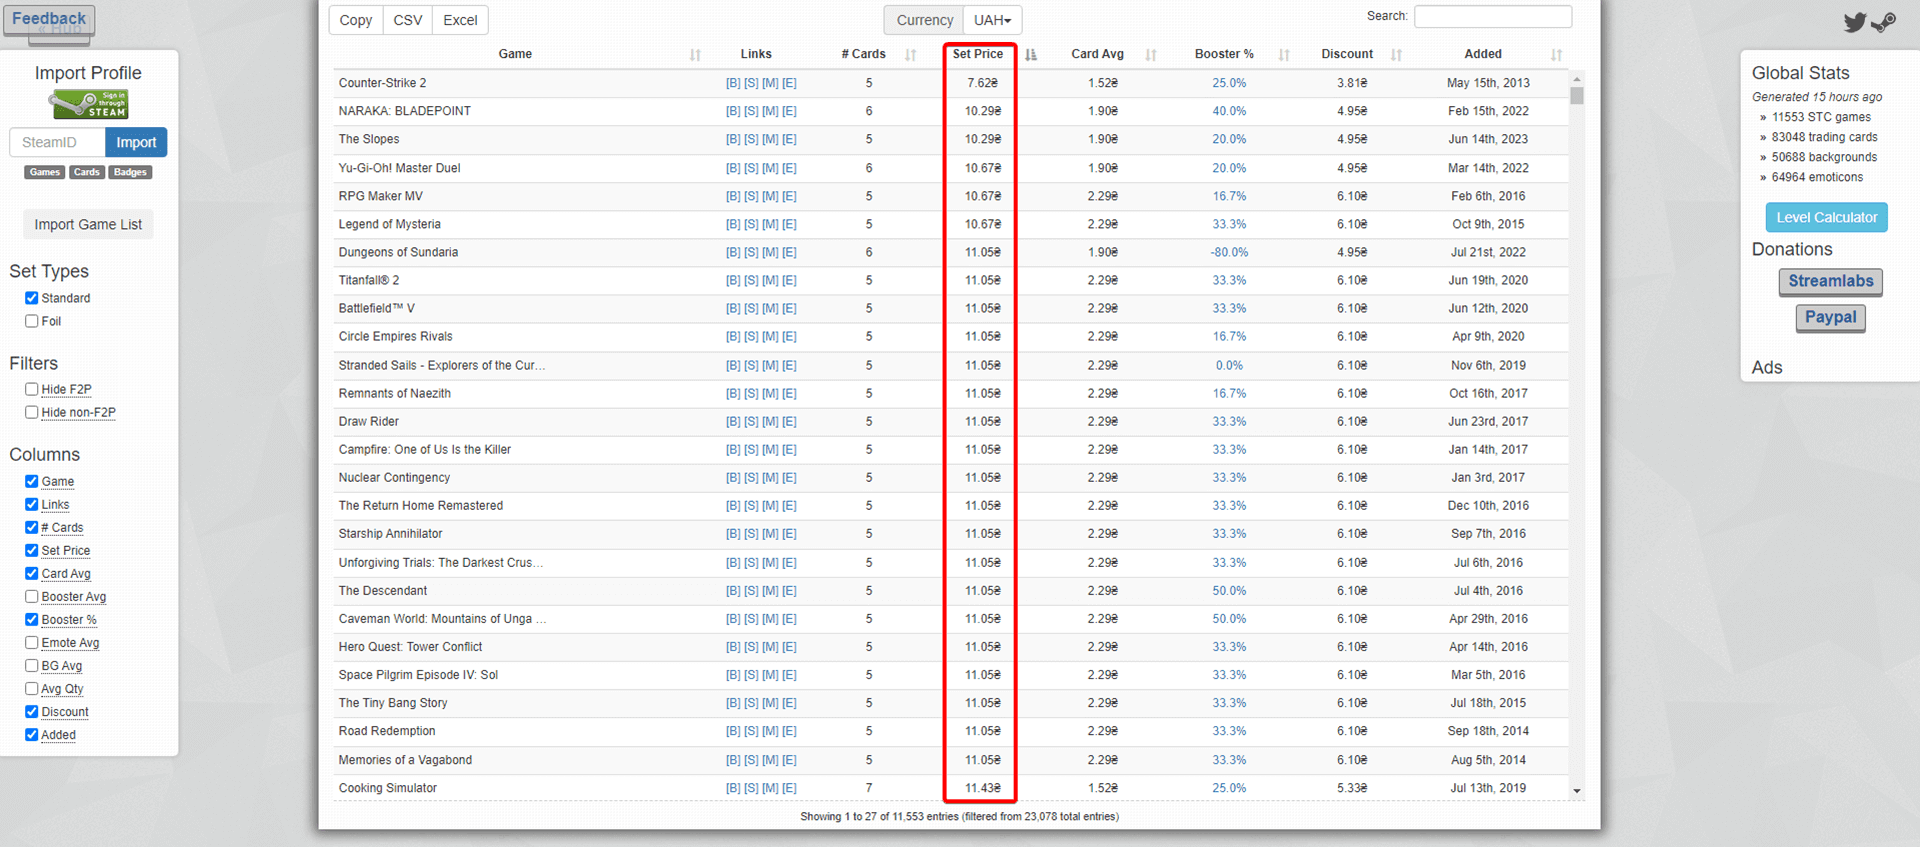This screenshot has height=847, width=1920.
Task: Open the [M] link for Counter-Strike 2
Action: [770, 83]
